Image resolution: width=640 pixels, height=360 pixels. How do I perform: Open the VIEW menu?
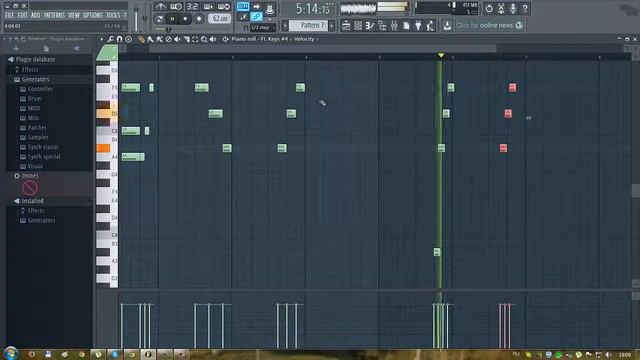tap(74, 16)
